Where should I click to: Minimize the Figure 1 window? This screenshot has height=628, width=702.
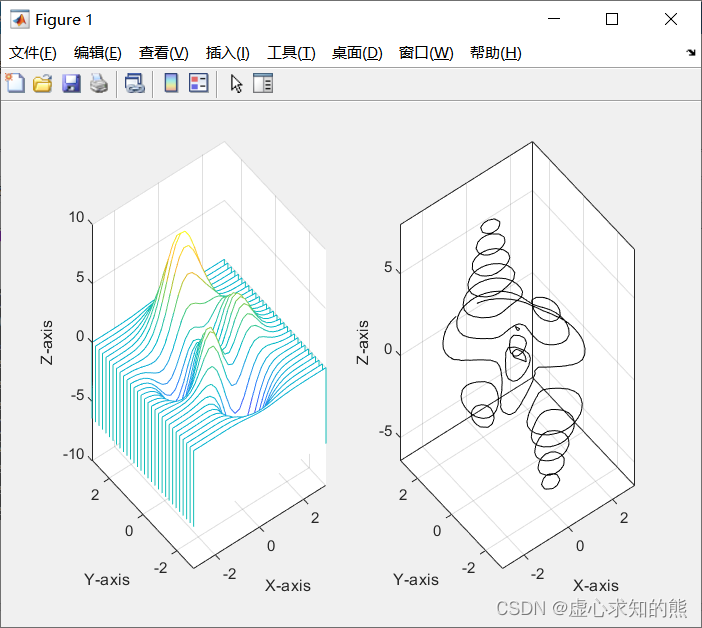pos(554,19)
